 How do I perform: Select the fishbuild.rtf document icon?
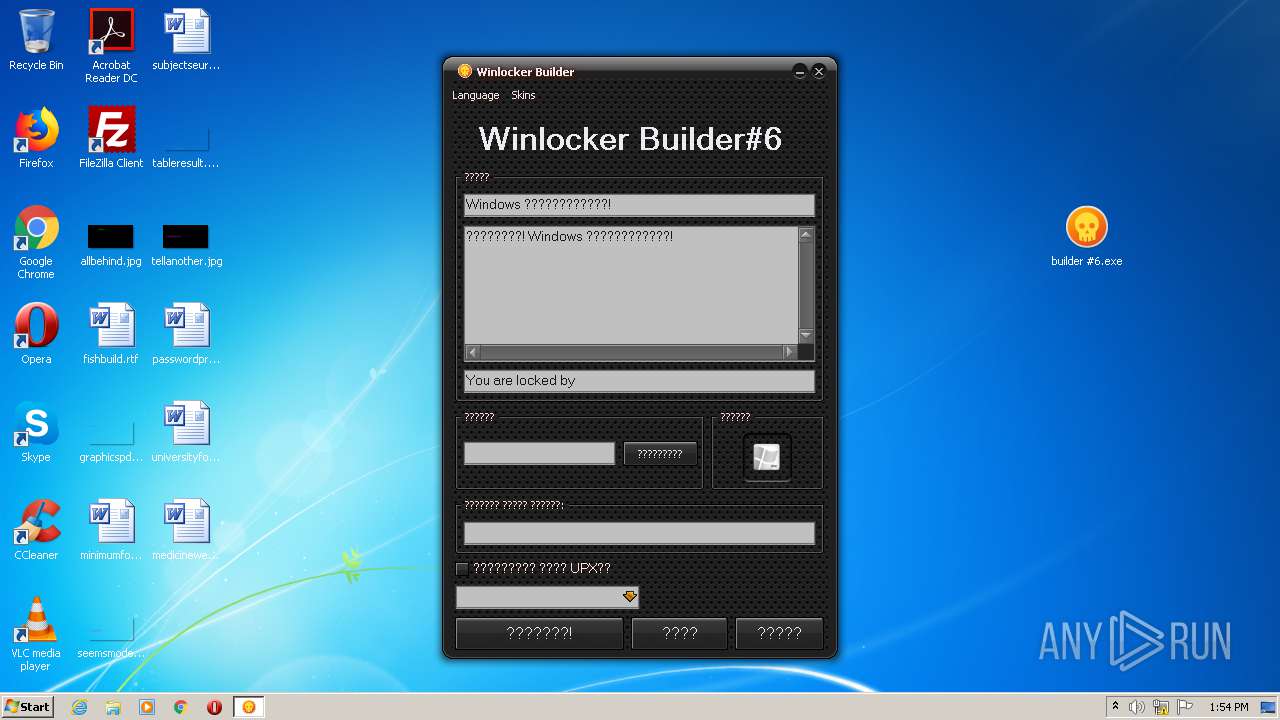click(x=111, y=333)
